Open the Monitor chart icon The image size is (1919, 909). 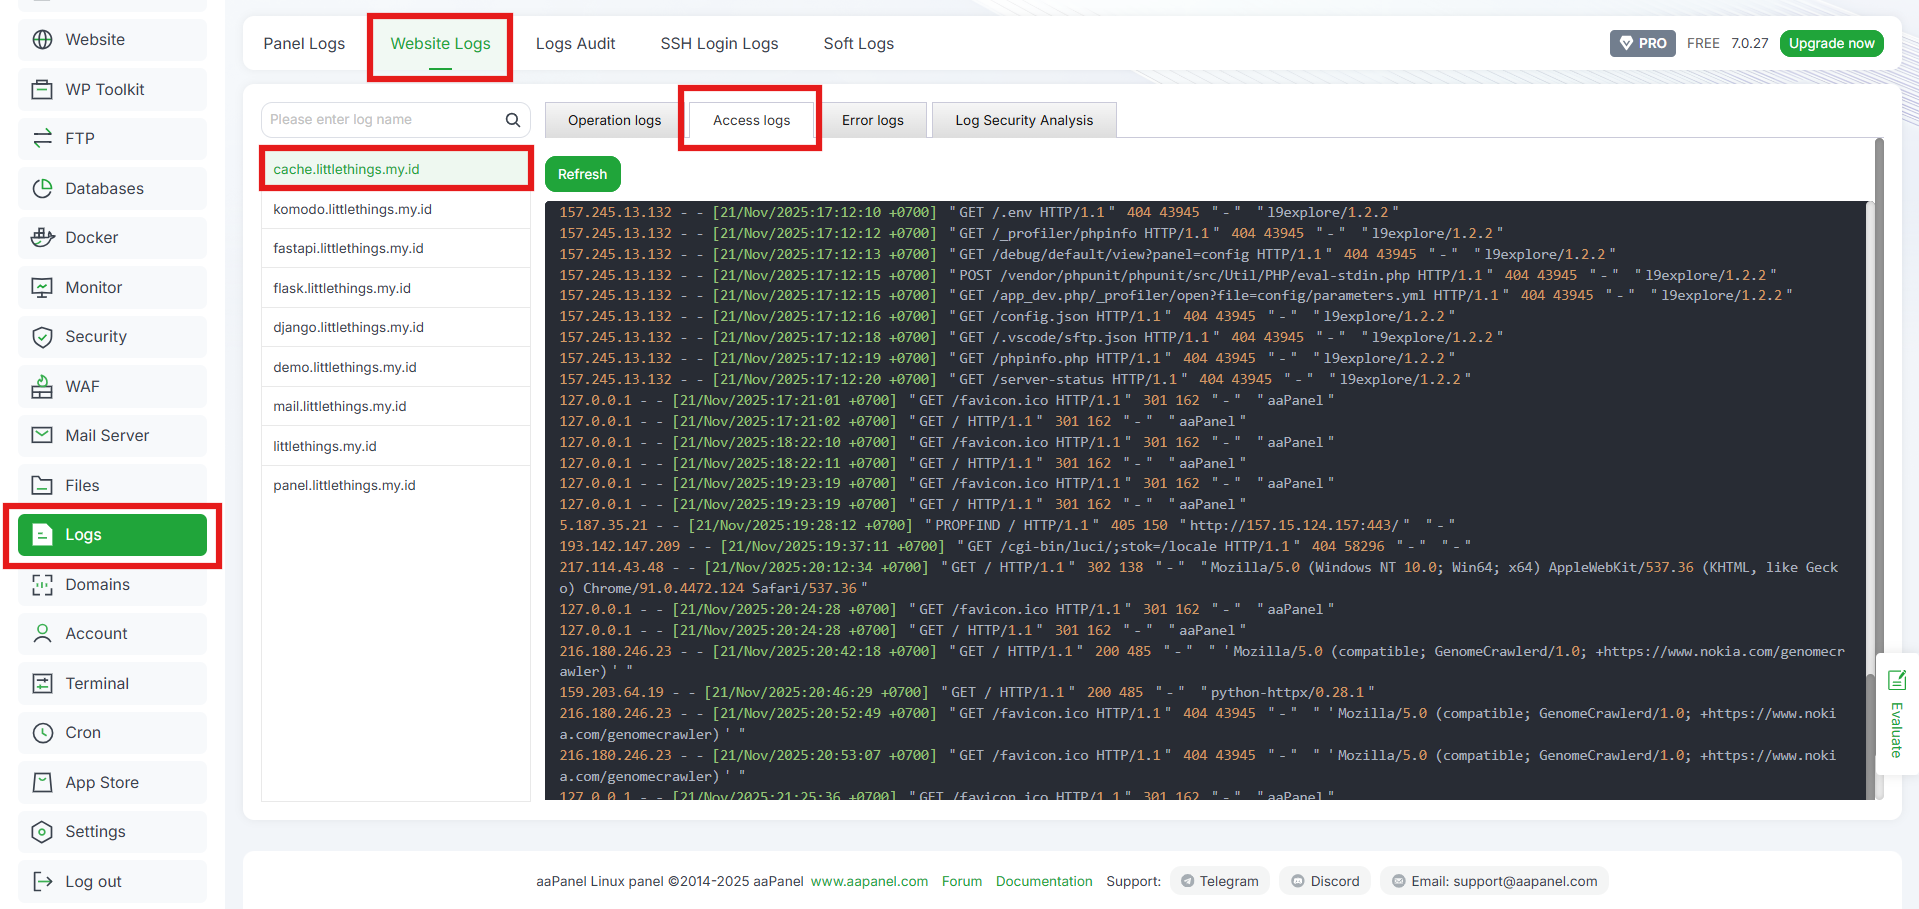click(x=42, y=287)
